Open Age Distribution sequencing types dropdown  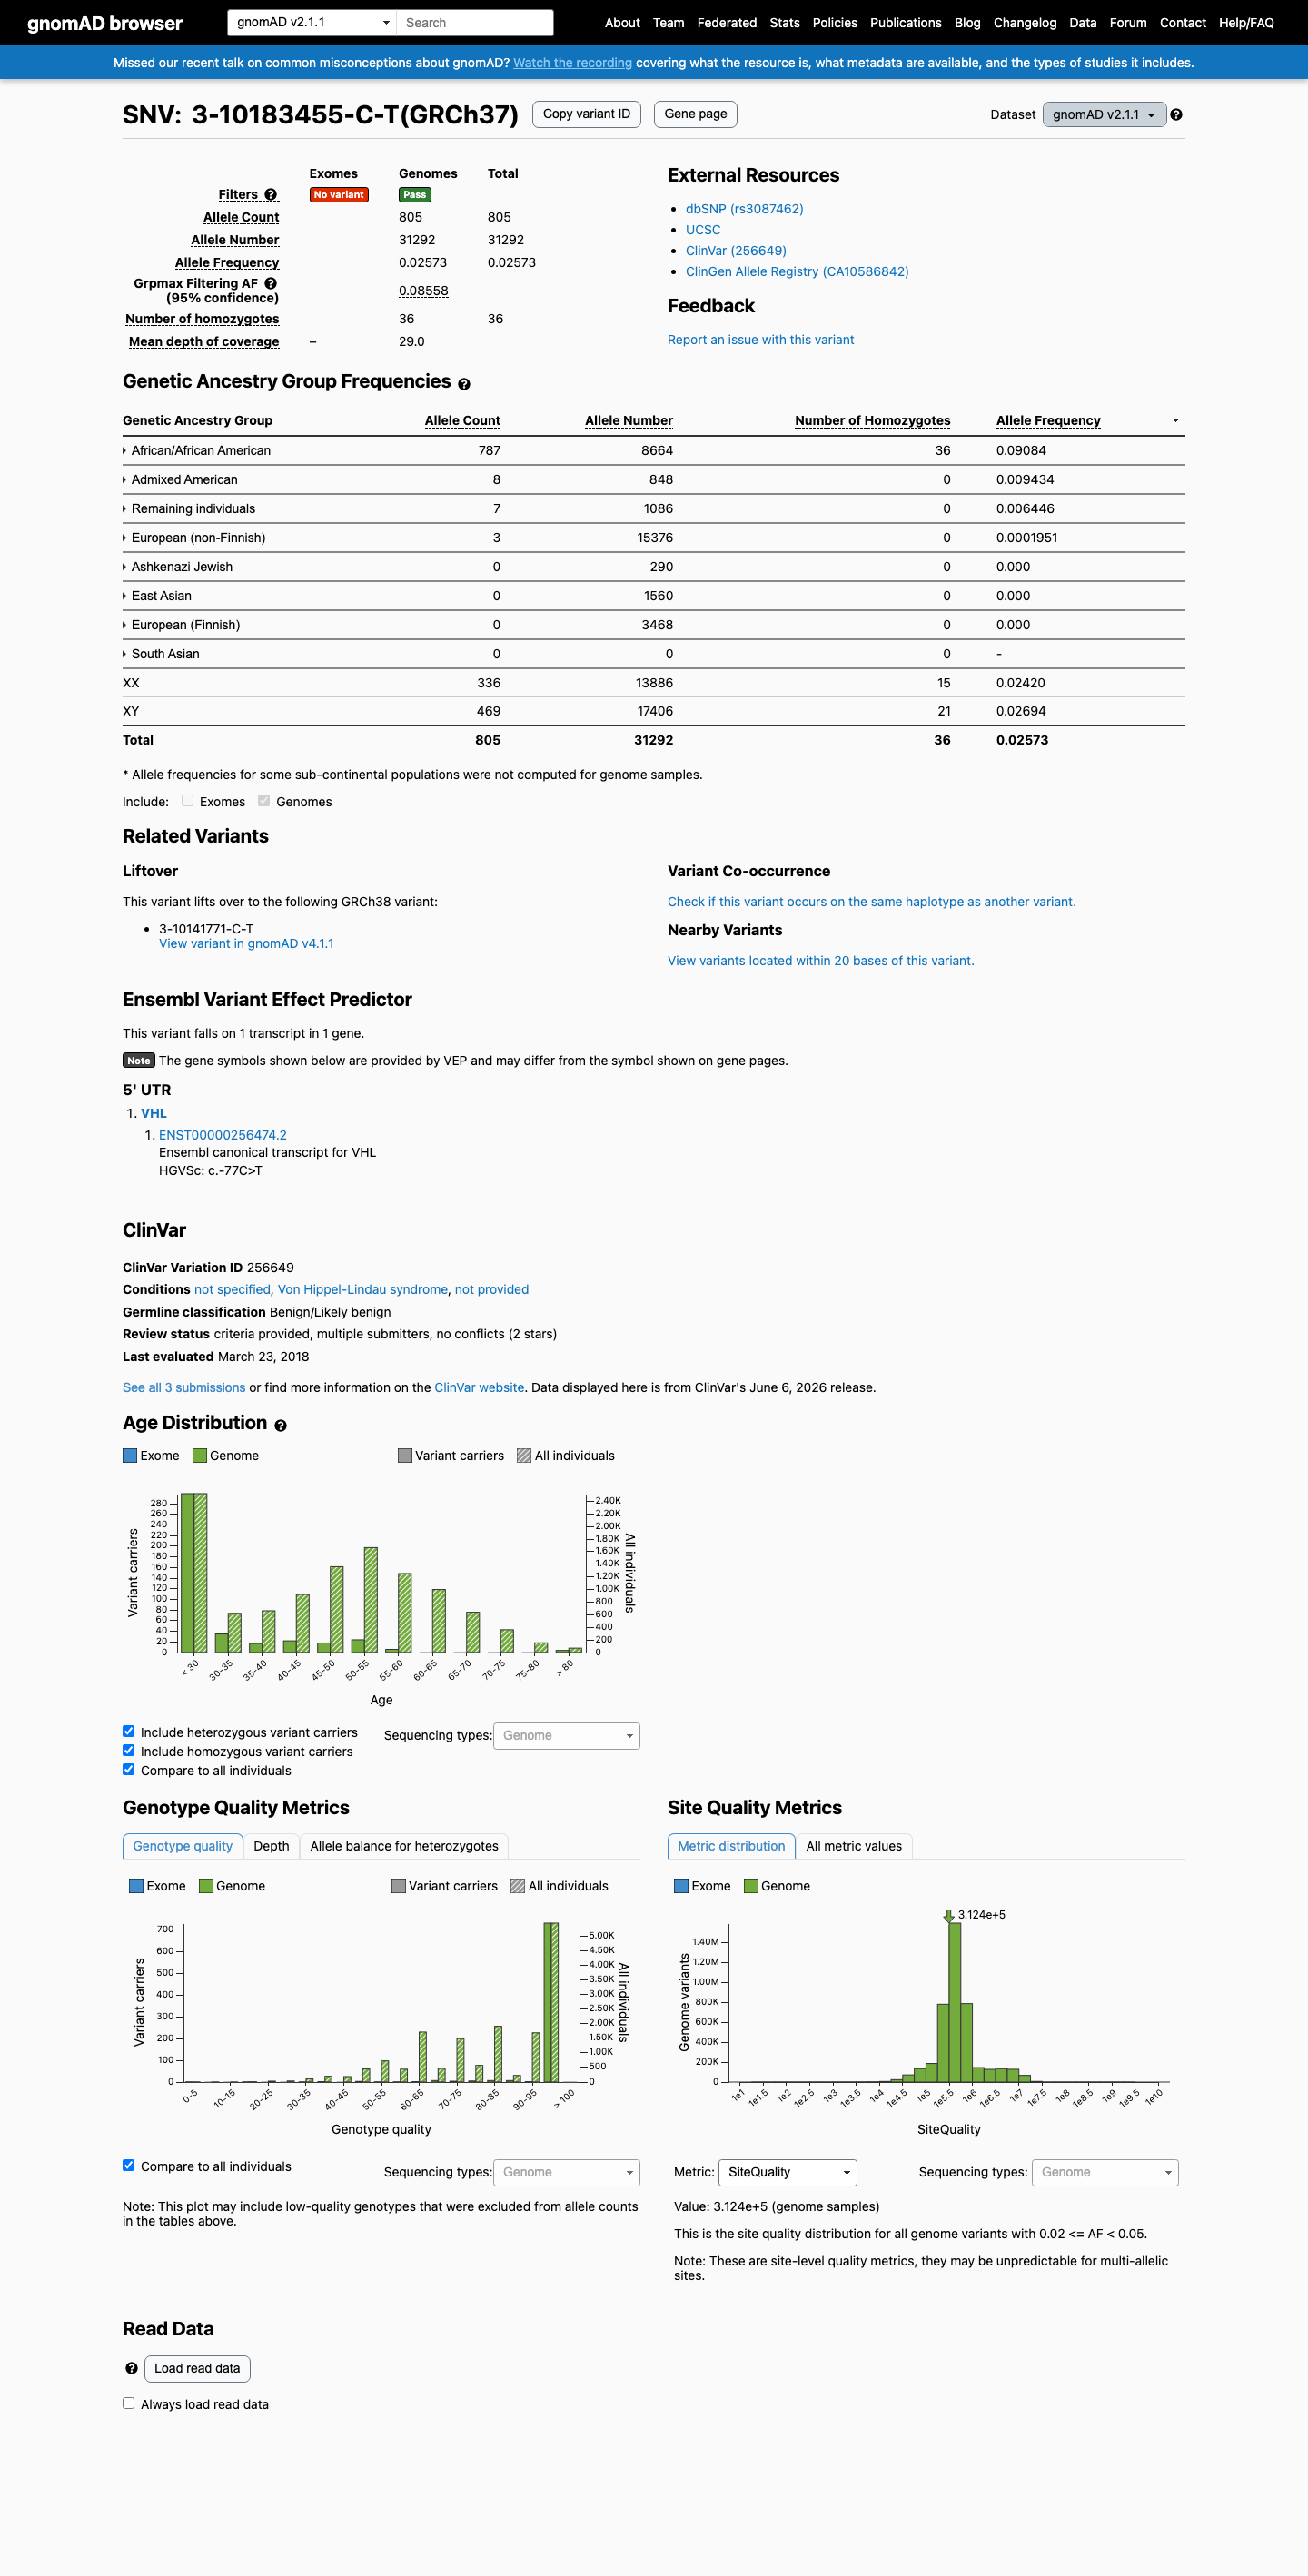click(566, 1736)
